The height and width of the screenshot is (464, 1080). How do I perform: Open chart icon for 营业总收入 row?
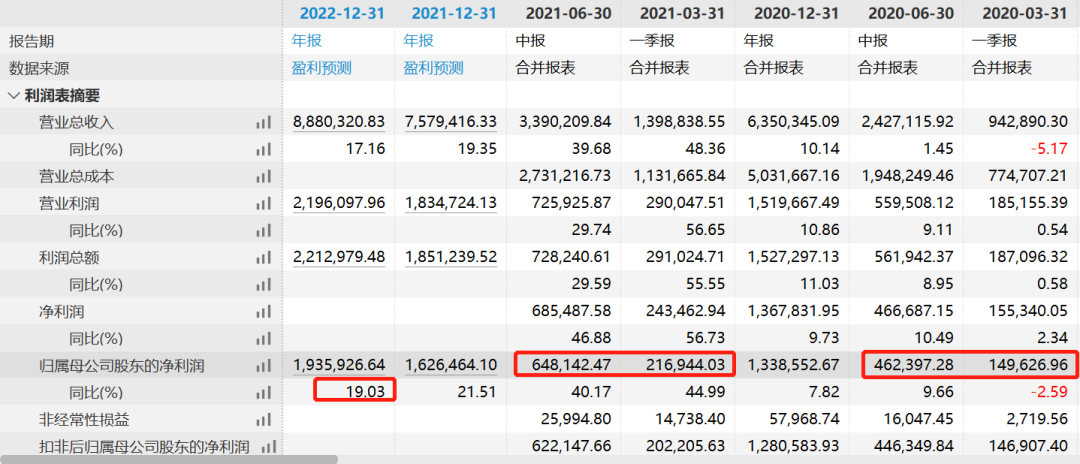coord(263,123)
